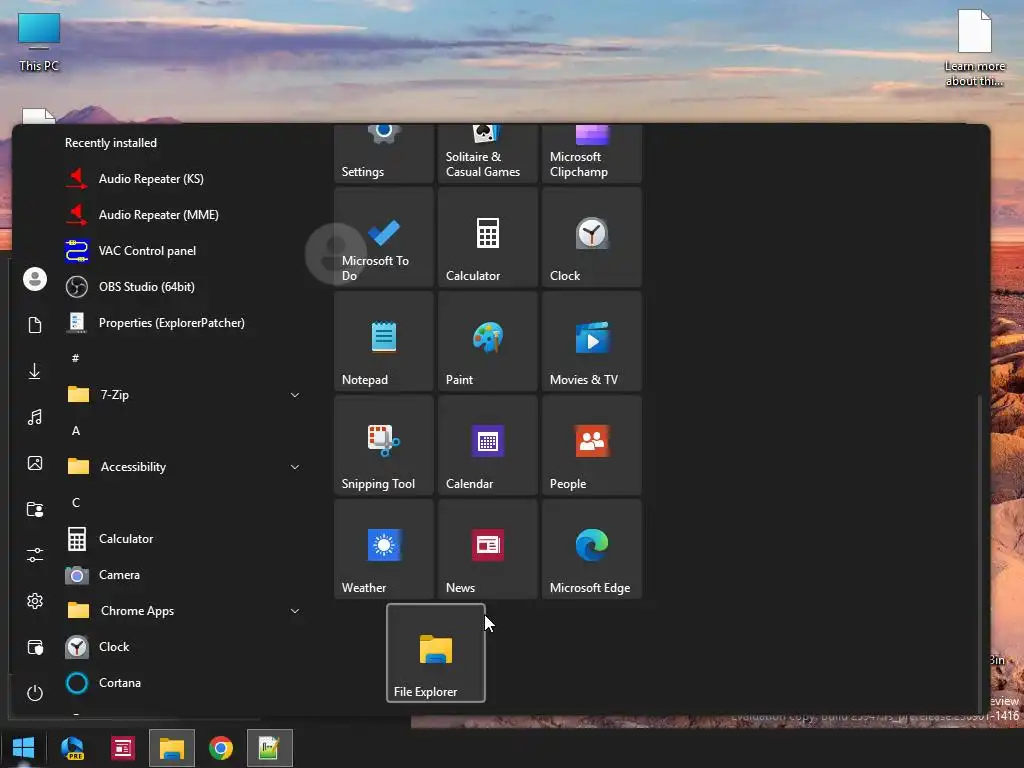The image size is (1024, 768).
Task: Open the People tile
Action: [x=592, y=445]
